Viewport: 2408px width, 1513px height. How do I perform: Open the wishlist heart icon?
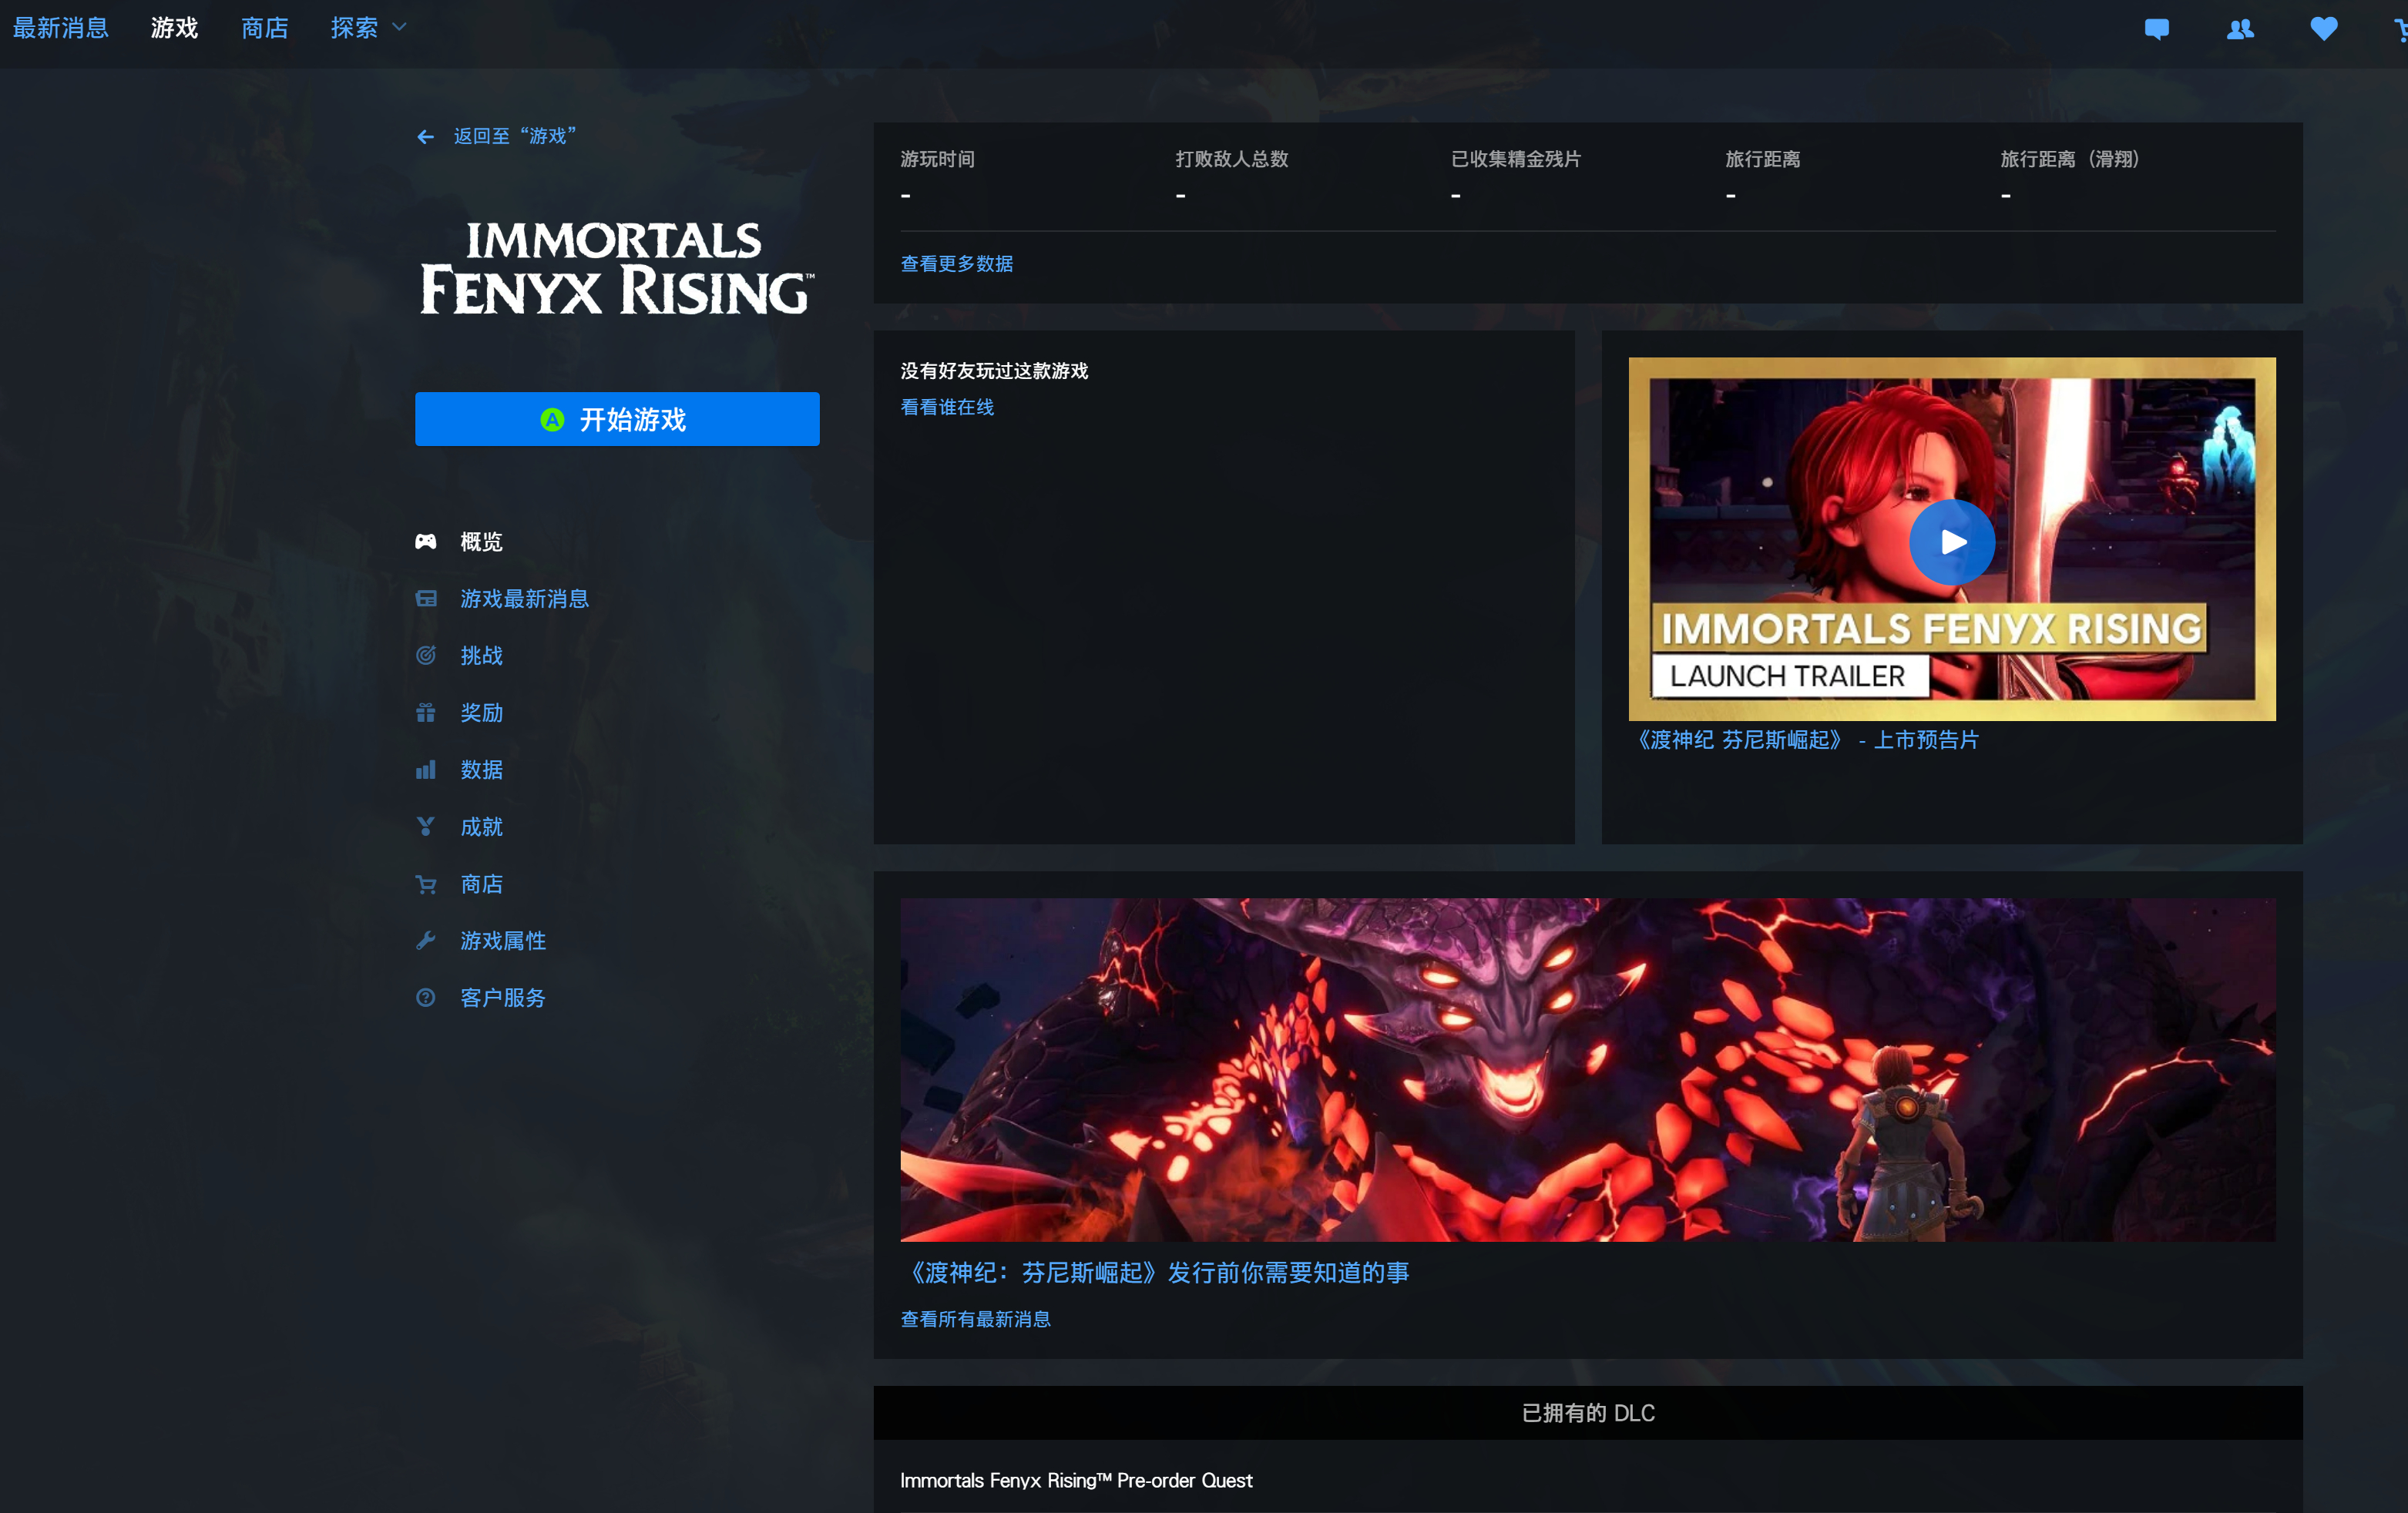[x=2323, y=29]
